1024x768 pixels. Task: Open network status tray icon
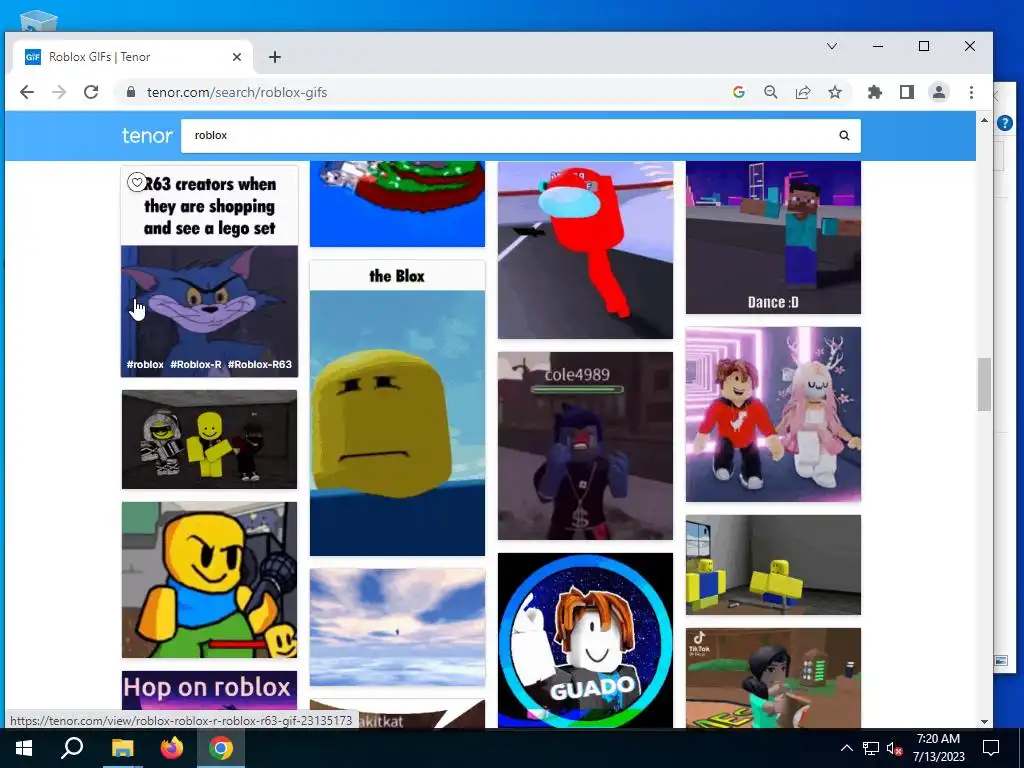click(x=871, y=748)
